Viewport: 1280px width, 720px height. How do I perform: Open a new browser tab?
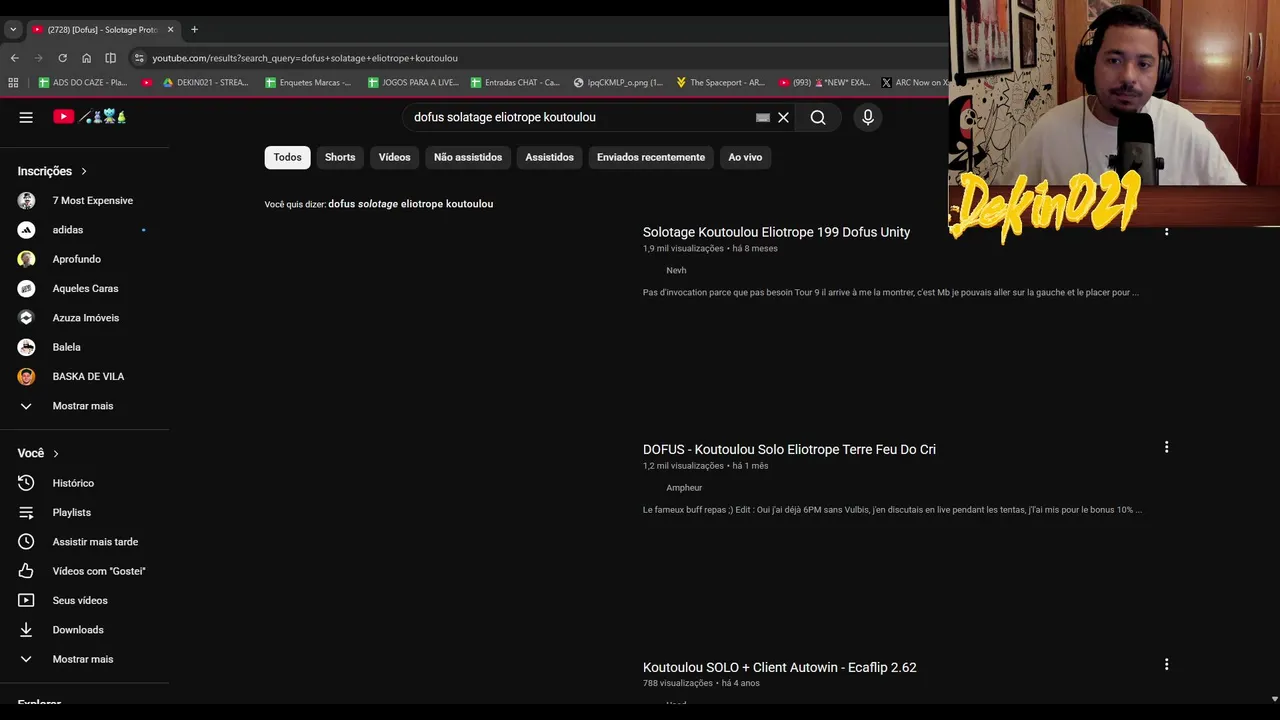(194, 29)
